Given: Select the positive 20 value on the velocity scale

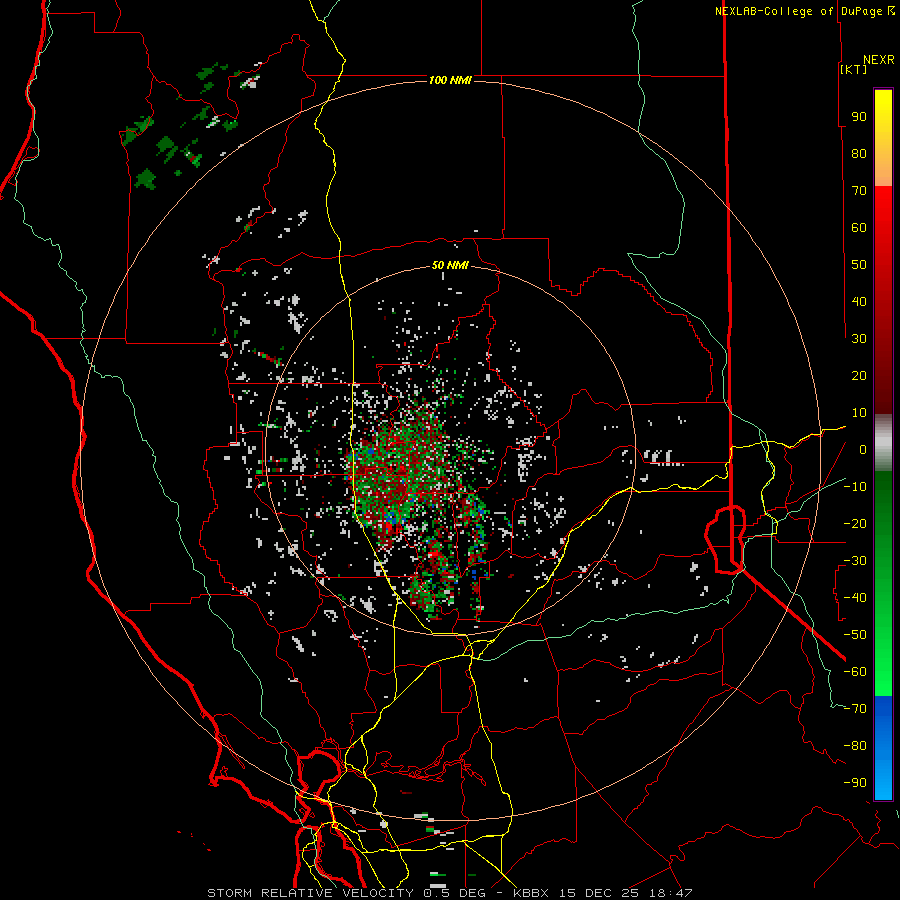Looking at the screenshot, I should pyautogui.click(x=859, y=375).
